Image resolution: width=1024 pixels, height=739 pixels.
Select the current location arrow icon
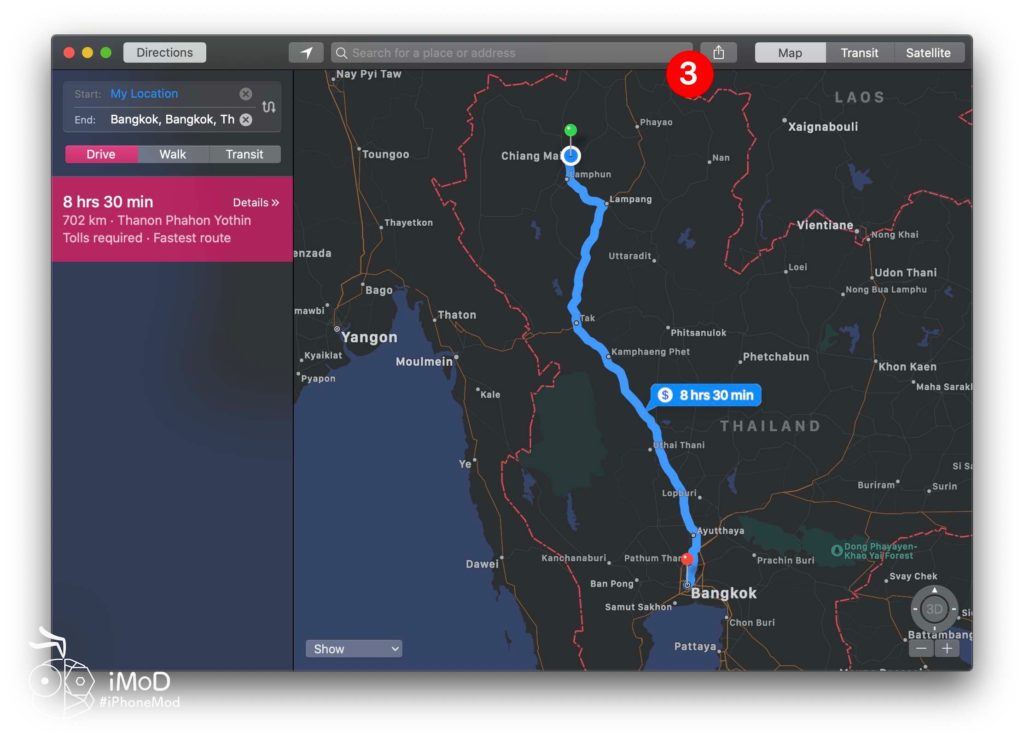point(307,52)
